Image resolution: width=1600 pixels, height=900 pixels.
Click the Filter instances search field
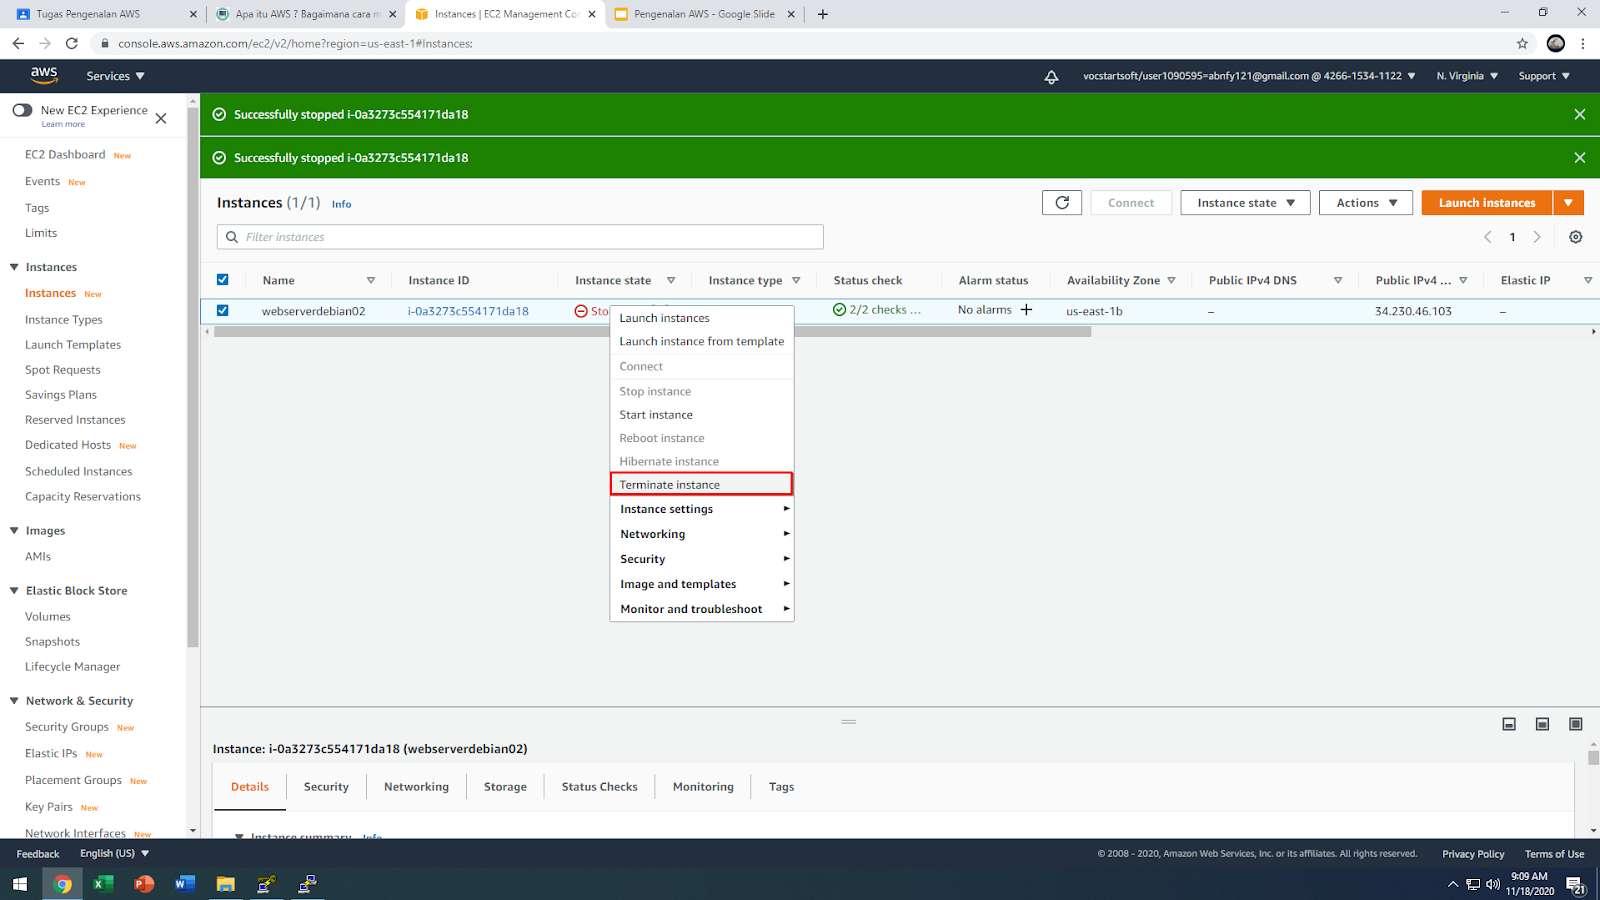(520, 237)
